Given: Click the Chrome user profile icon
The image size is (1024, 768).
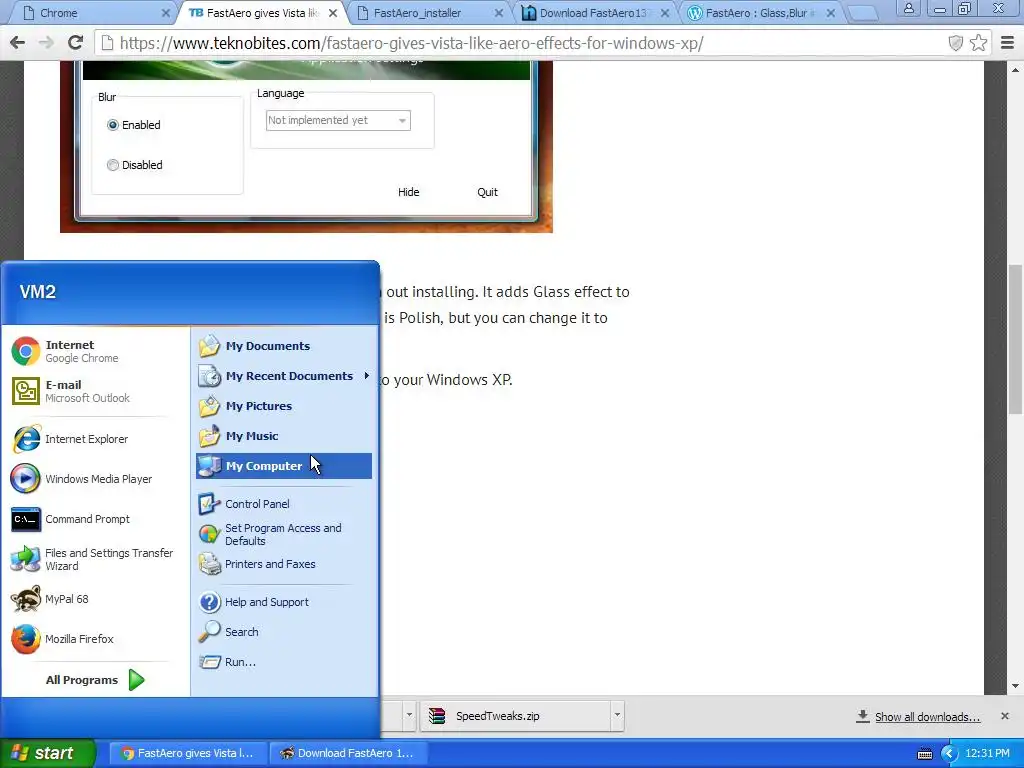Looking at the screenshot, I should tap(908, 8).
